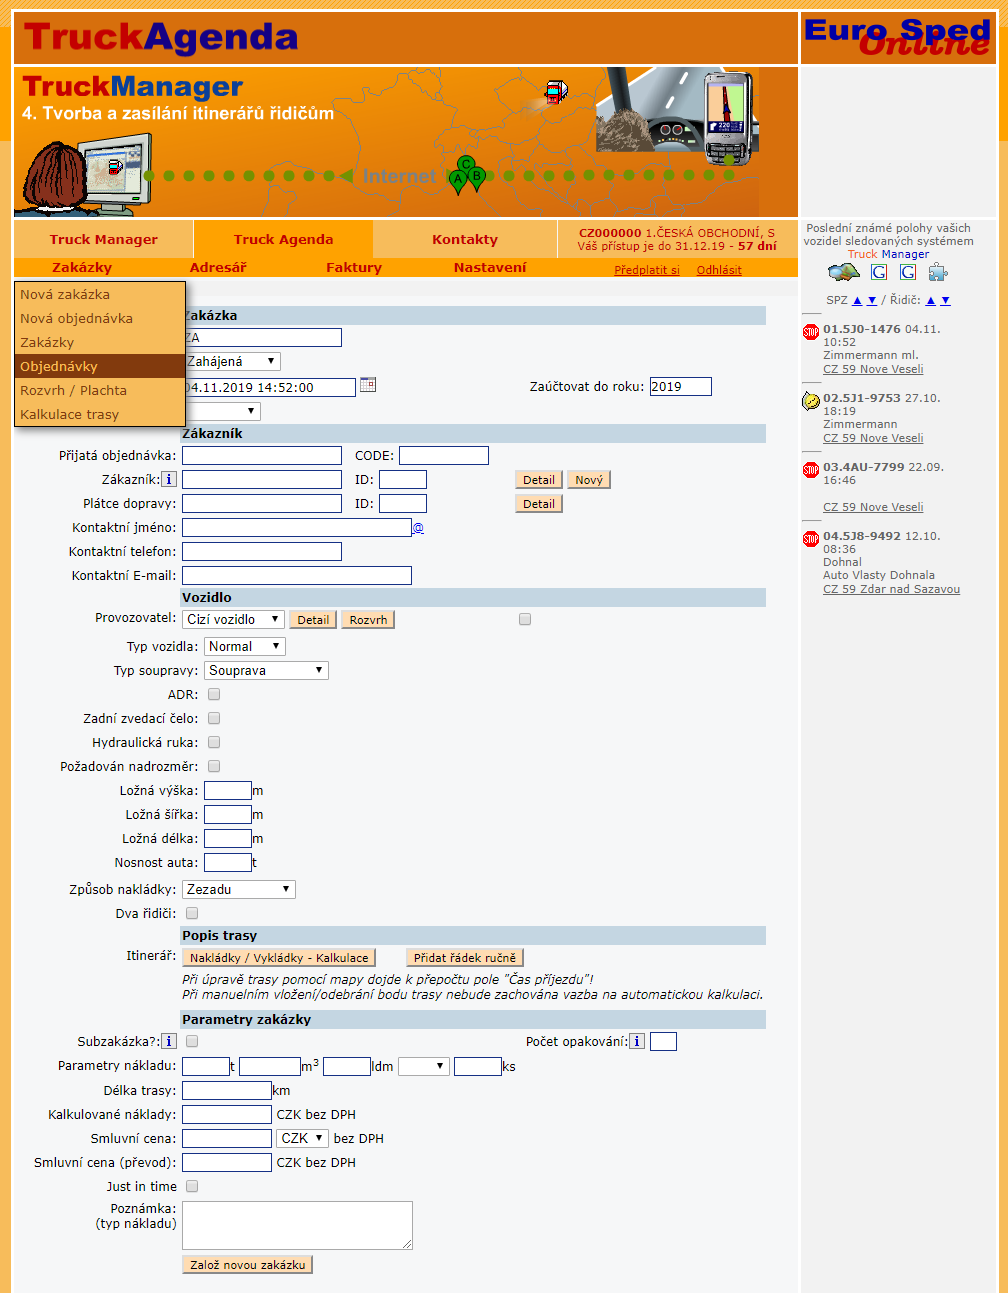Show info icon next to Počet opakování
Image resolution: width=1008 pixels, height=1293 pixels.
[637, 1042]
